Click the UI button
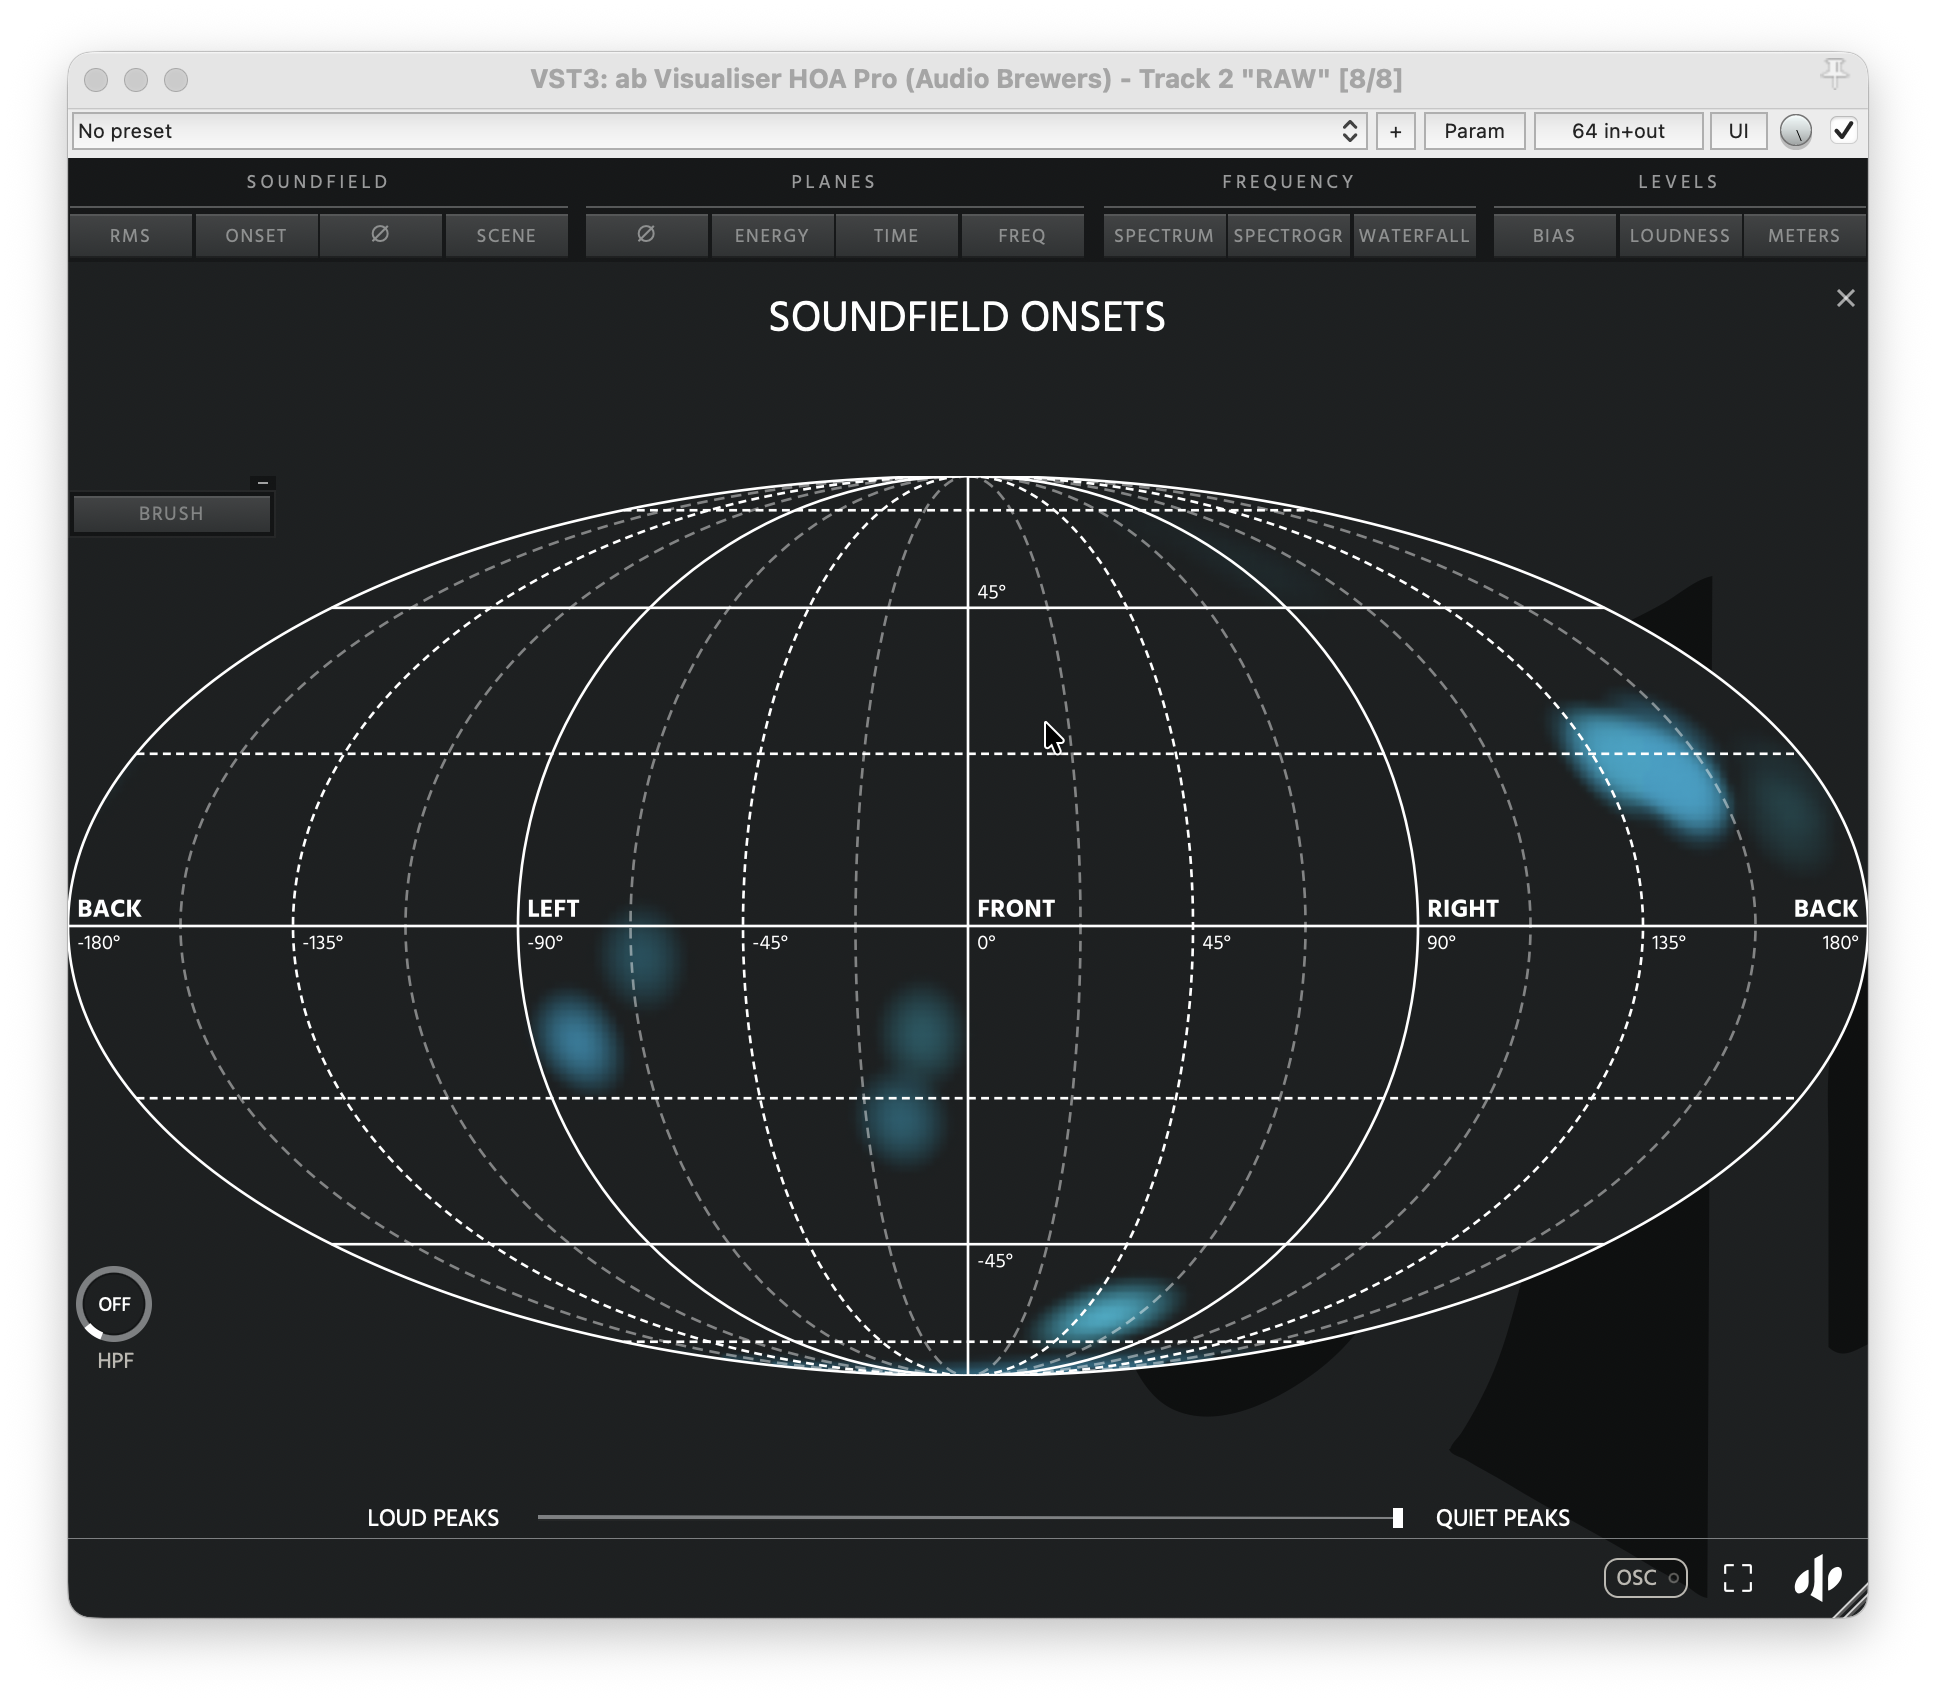This screenshot has width=1936, height=1702. click(1738, 131)
